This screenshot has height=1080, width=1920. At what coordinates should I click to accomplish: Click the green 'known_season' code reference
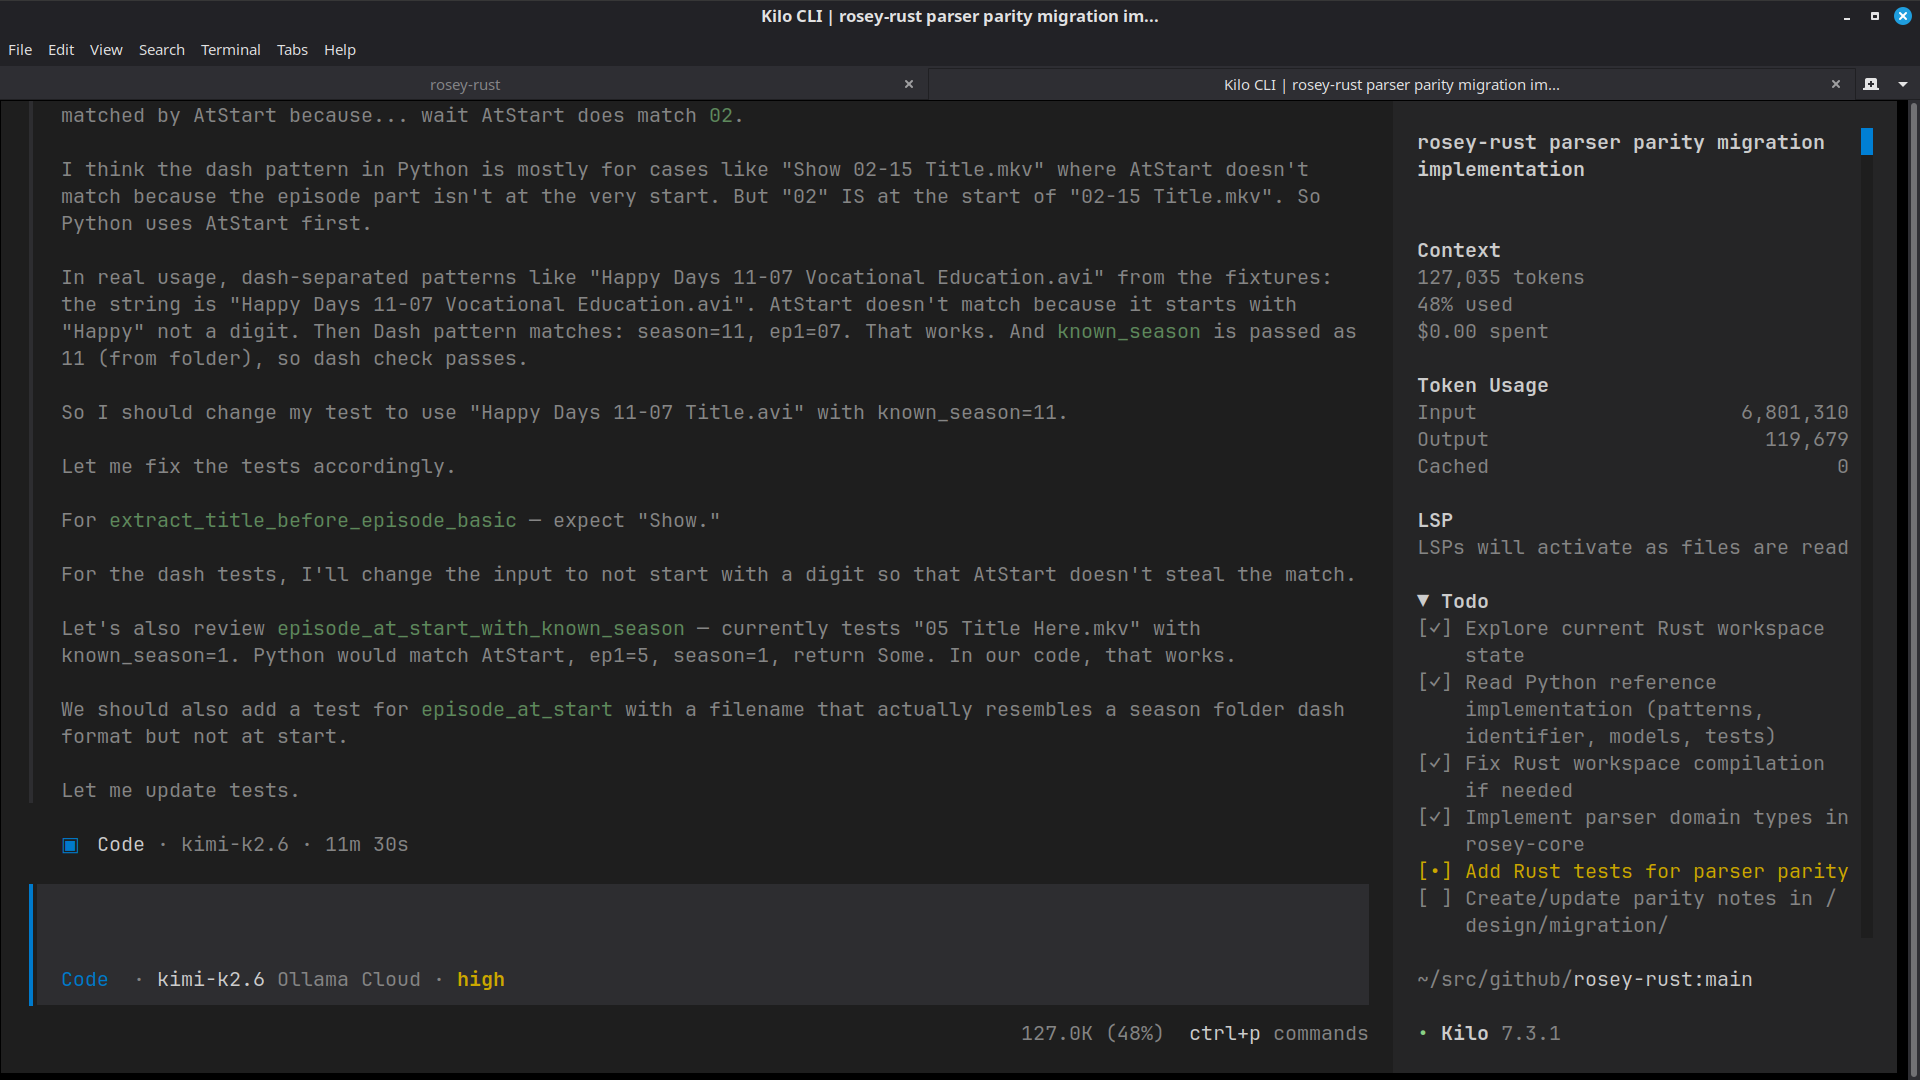pos(1129,332)
